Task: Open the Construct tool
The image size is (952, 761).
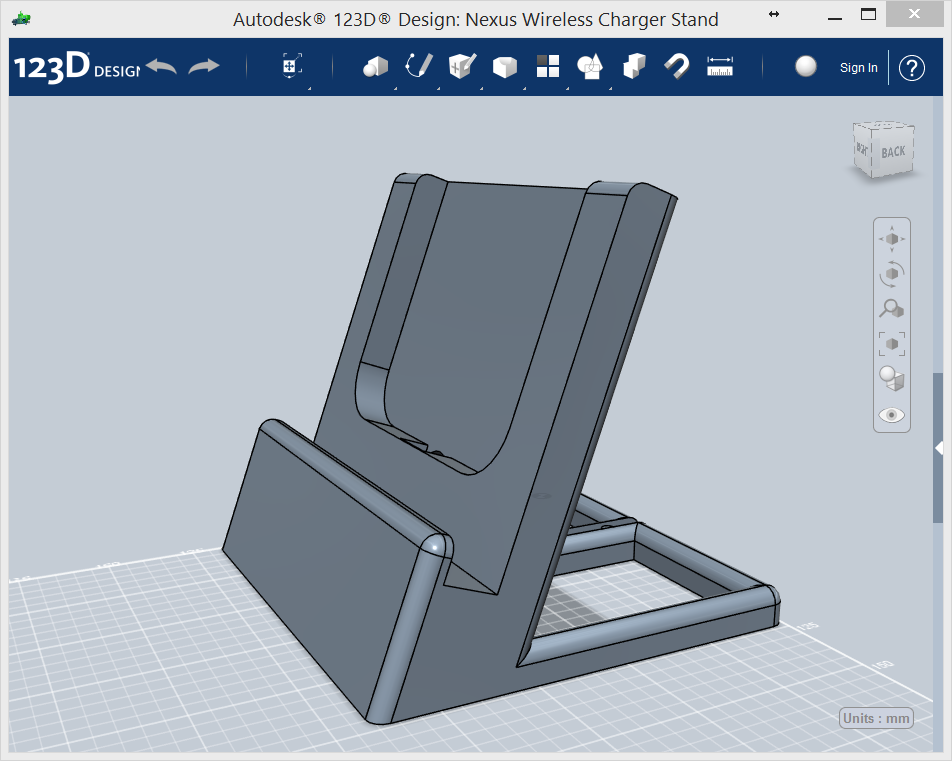Action: pyautogui.click(x=459, y=66)
